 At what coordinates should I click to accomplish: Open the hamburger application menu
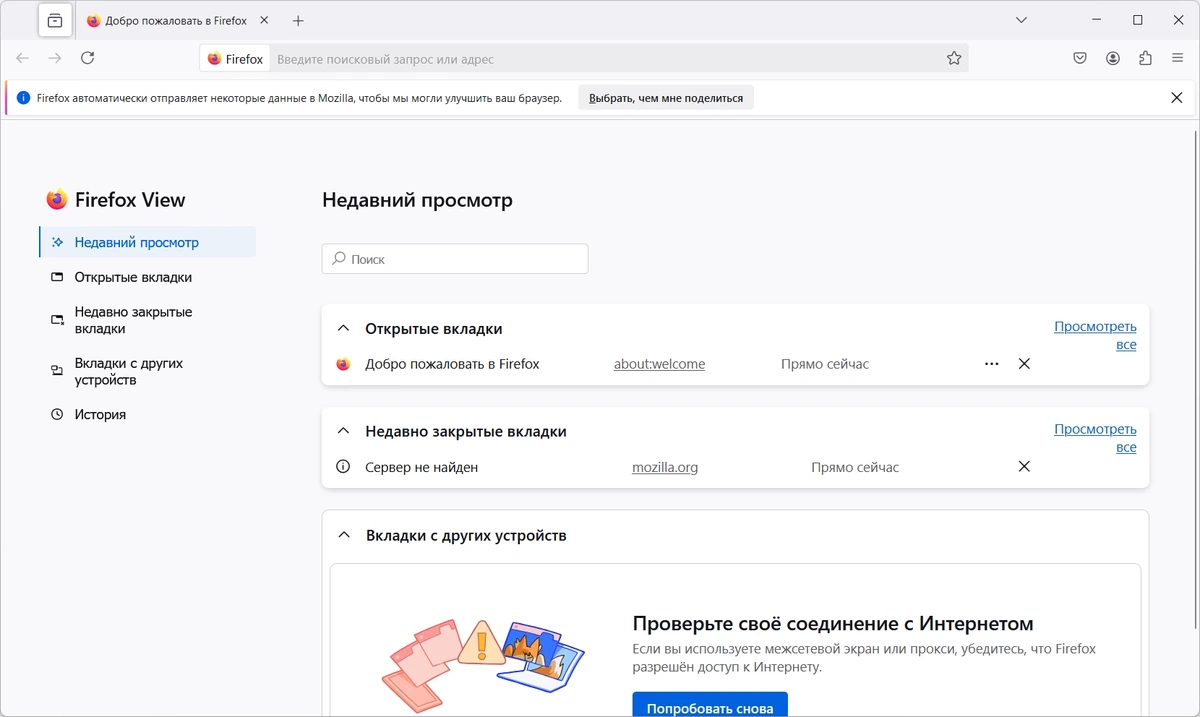pyautogui.click(x=1178, y=59)
